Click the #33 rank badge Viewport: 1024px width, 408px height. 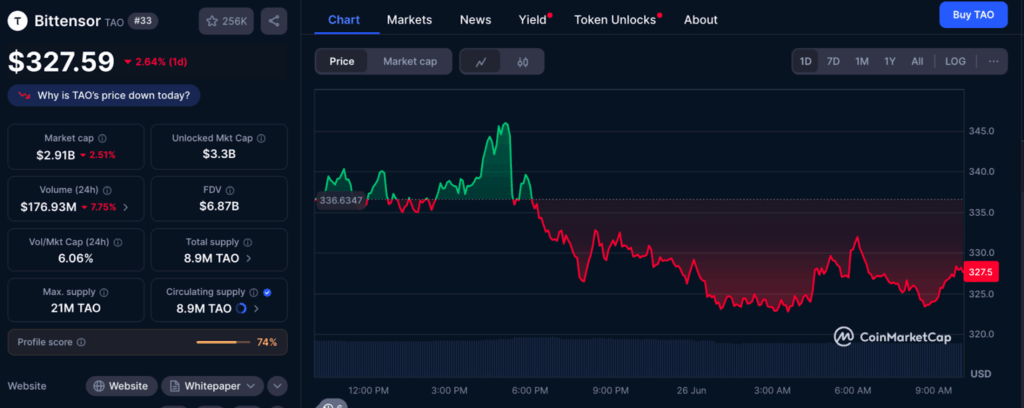(x=142, y=21)
